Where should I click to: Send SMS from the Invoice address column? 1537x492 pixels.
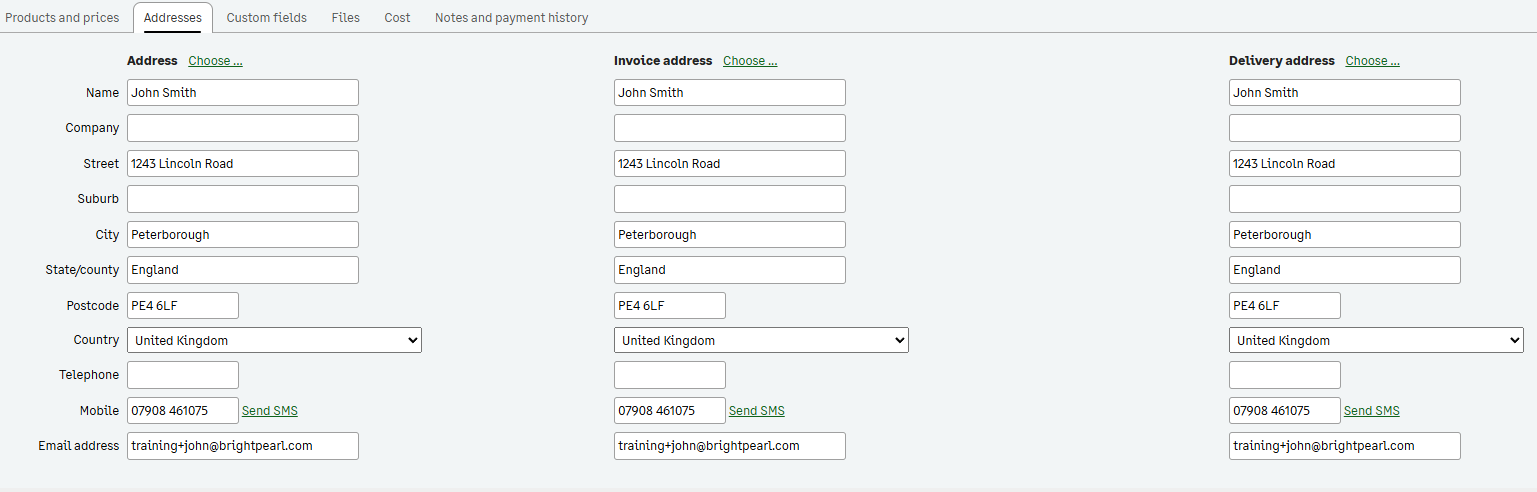point(757,411)
